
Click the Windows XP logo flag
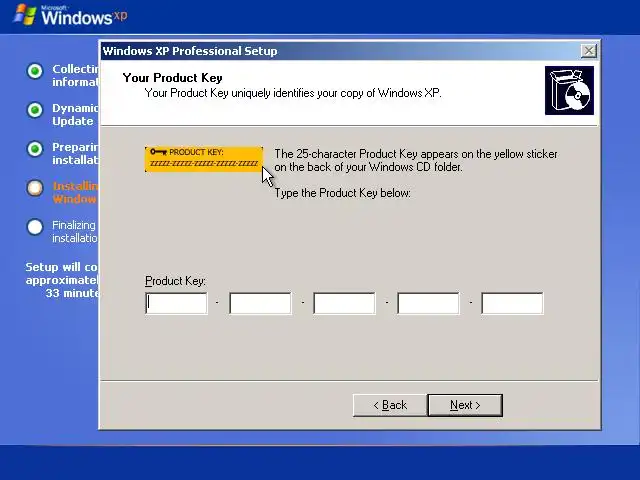pyautogui.click(x=25, y=15)
